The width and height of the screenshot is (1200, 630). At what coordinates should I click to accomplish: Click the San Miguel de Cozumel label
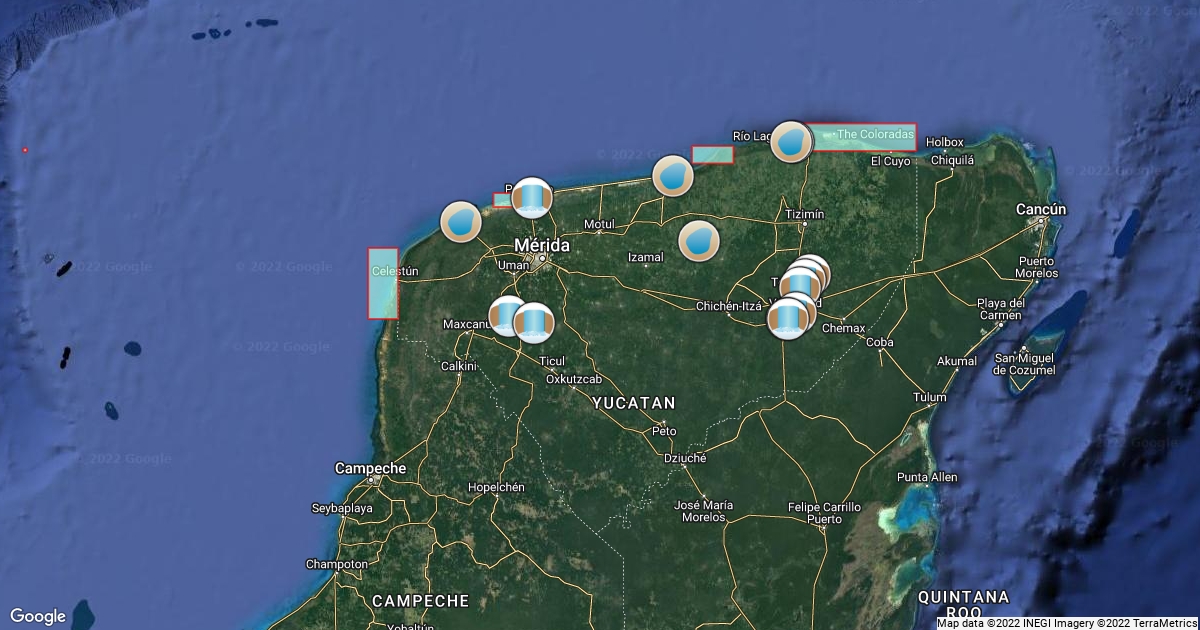click(x=1023, y=364)
